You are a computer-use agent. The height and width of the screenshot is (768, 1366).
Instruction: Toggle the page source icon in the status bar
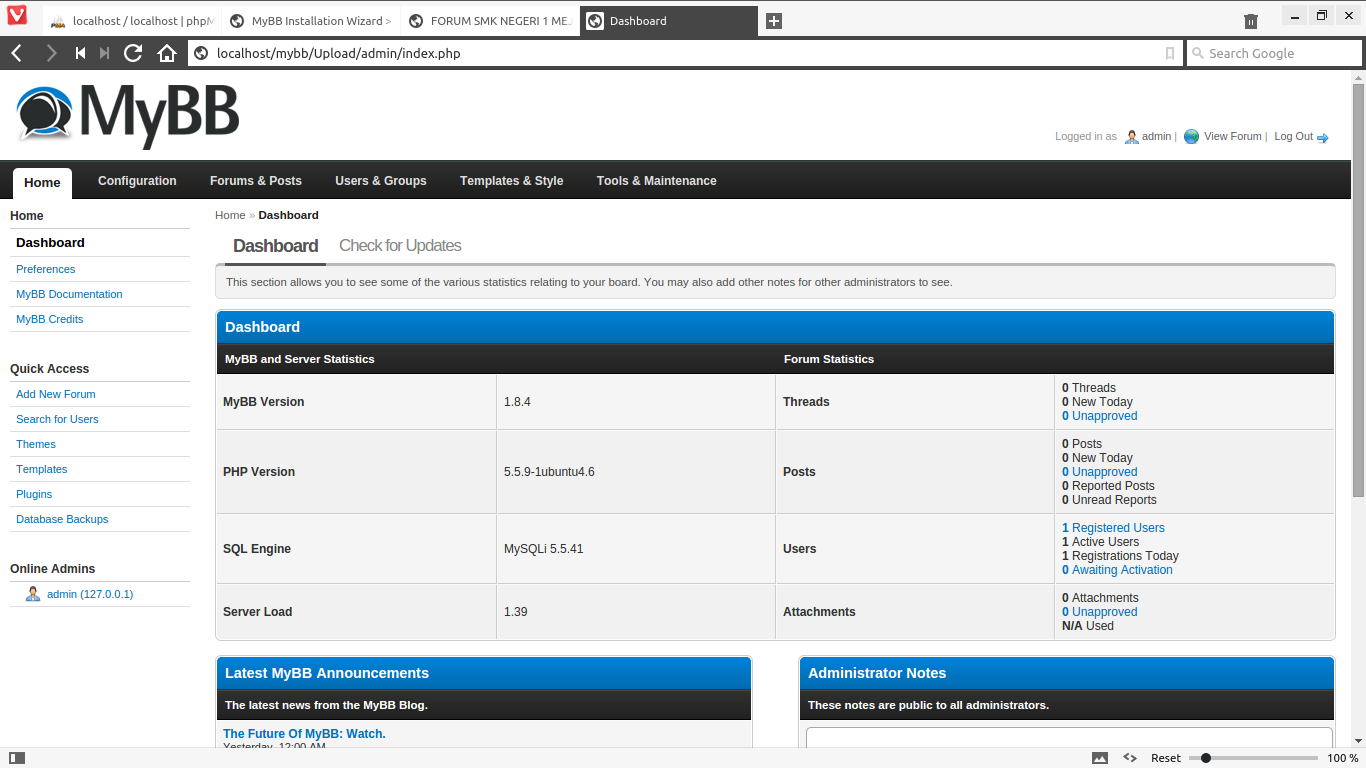(x=1129, y=758)
